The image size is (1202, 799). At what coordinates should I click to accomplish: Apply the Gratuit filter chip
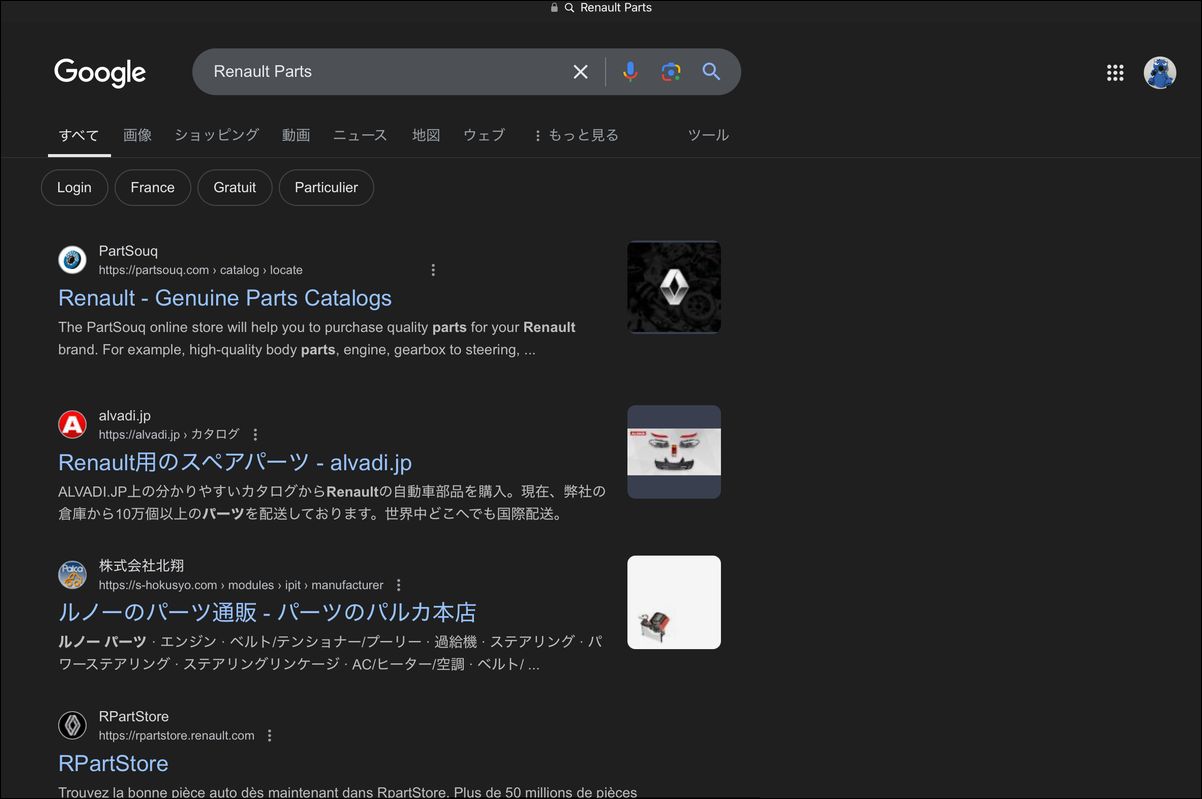point(235,188)
